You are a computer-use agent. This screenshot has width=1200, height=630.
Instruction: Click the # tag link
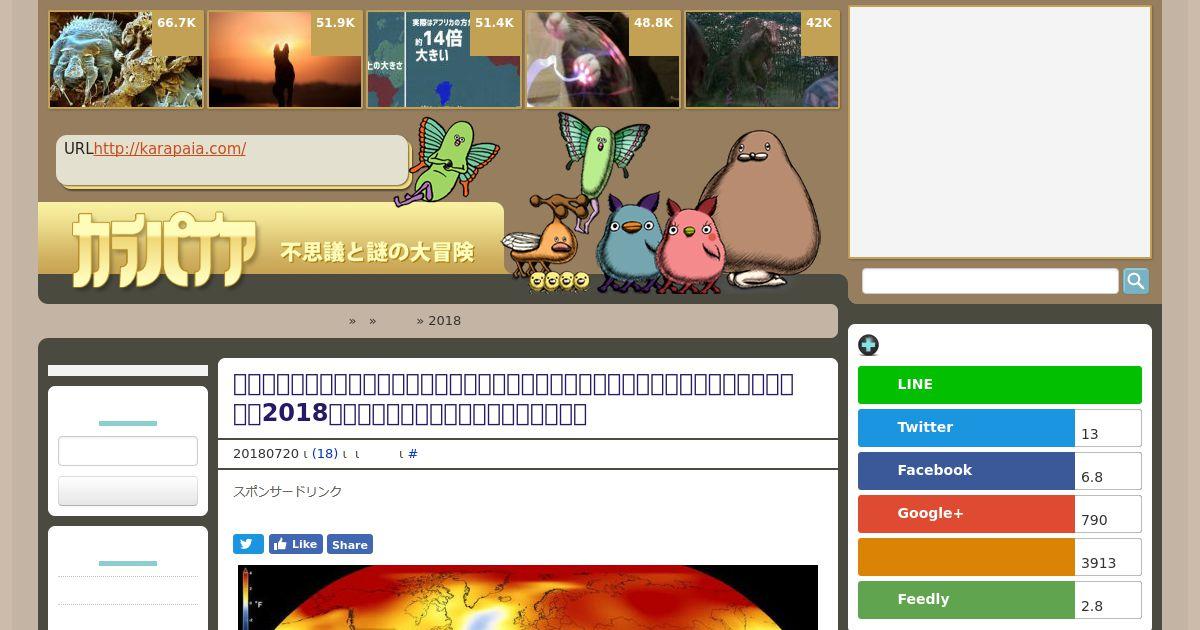pos(413,454)
